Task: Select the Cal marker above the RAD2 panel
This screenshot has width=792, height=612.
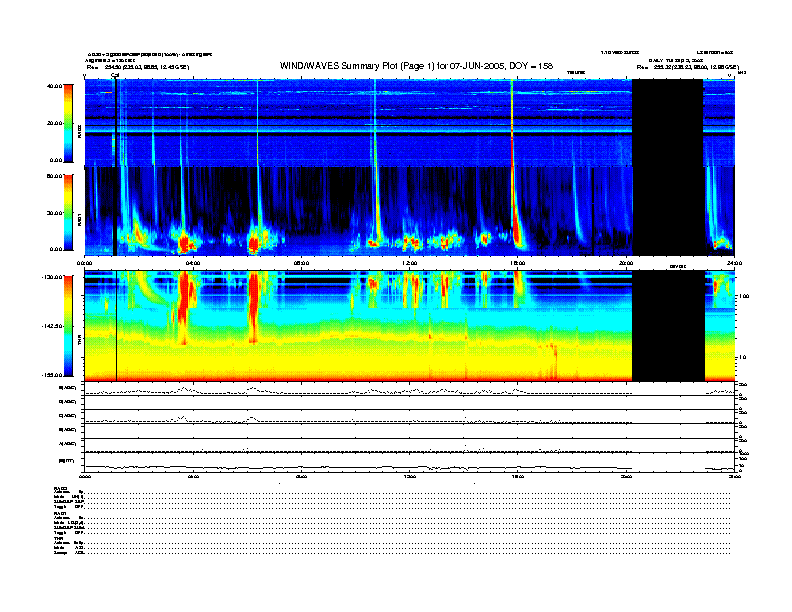Action: pos(115,75)
